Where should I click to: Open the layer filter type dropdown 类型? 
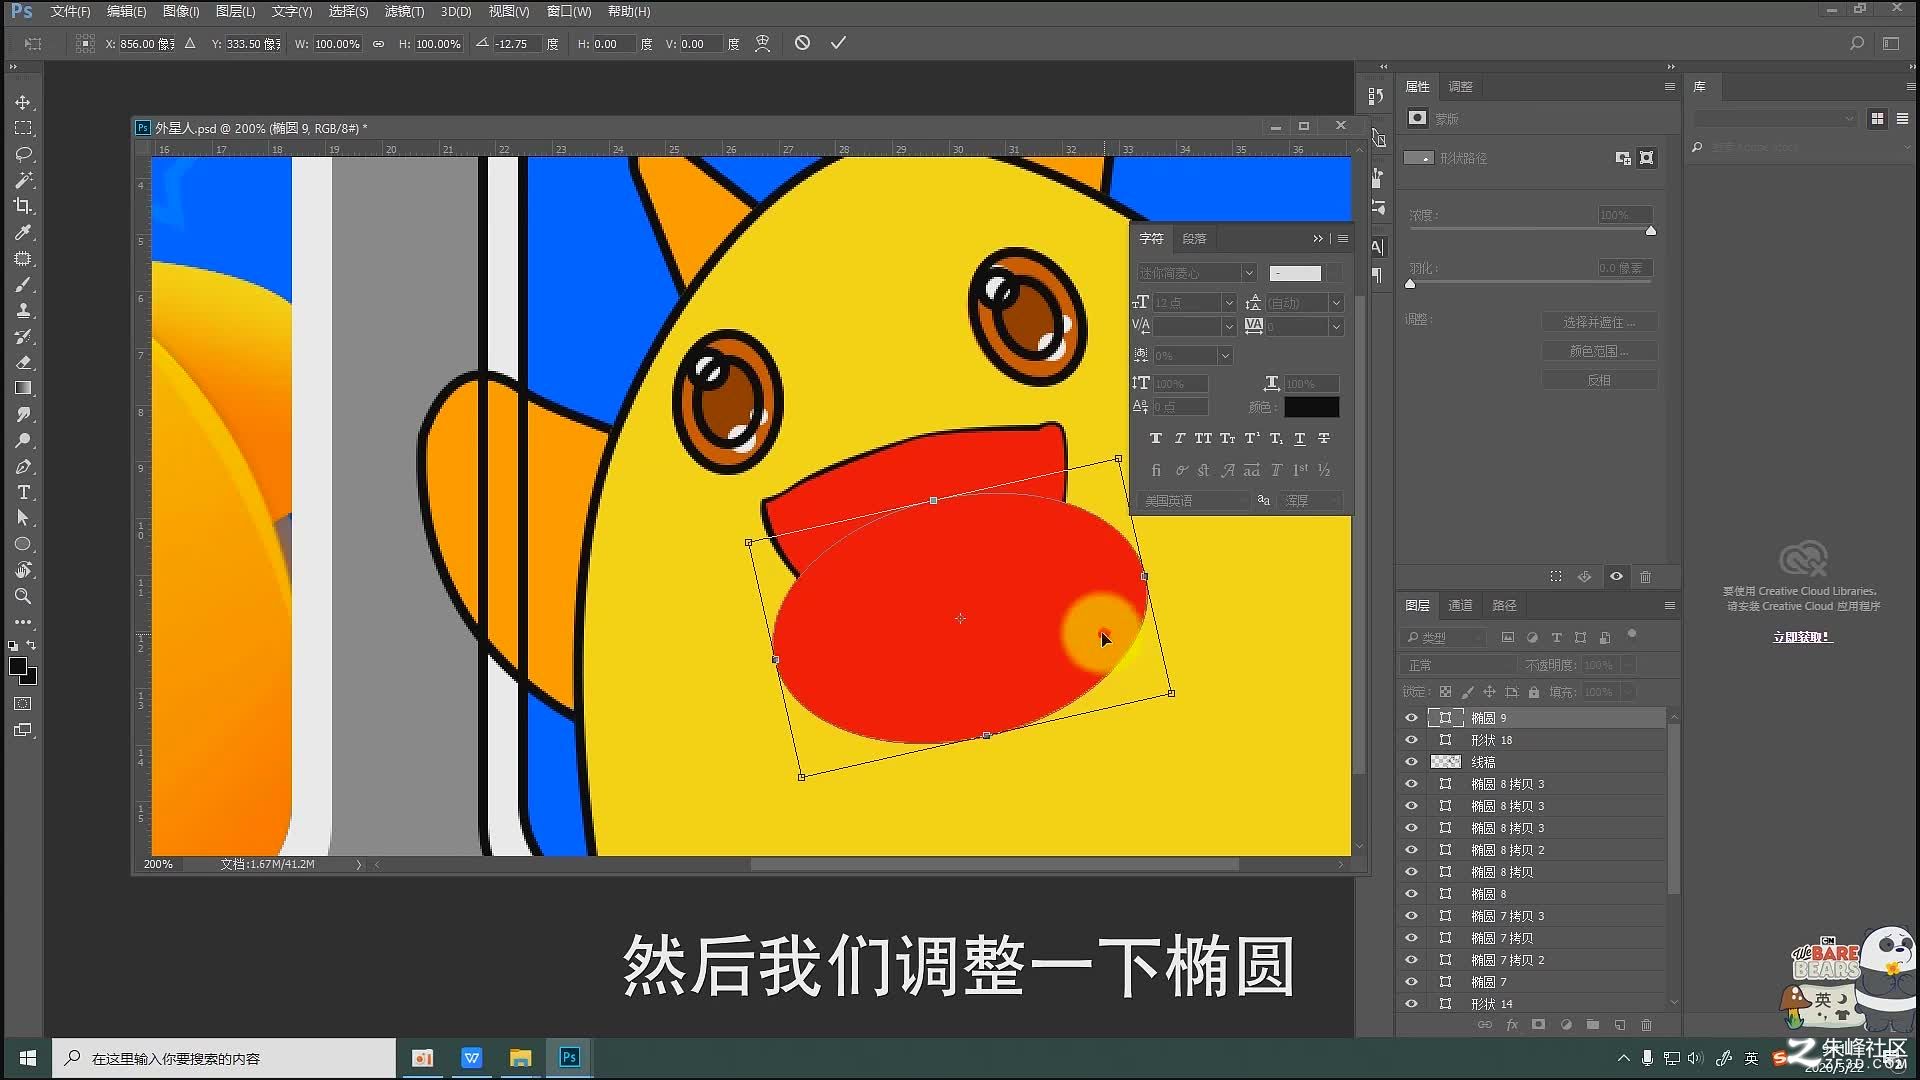tap(1444, 638)
